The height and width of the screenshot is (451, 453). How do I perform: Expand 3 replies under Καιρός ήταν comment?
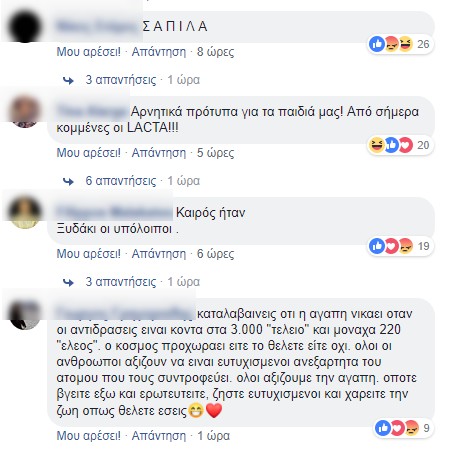121,282
